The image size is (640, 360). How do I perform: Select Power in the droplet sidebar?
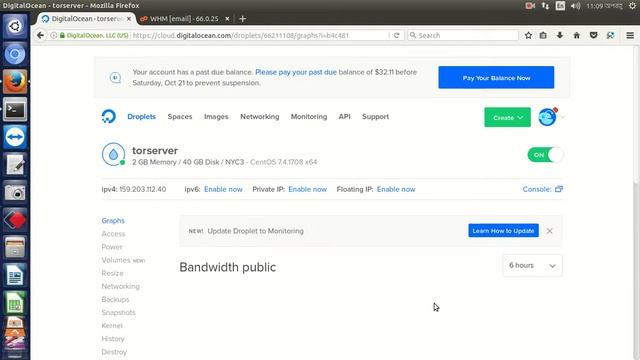click(x=112, y=247)
